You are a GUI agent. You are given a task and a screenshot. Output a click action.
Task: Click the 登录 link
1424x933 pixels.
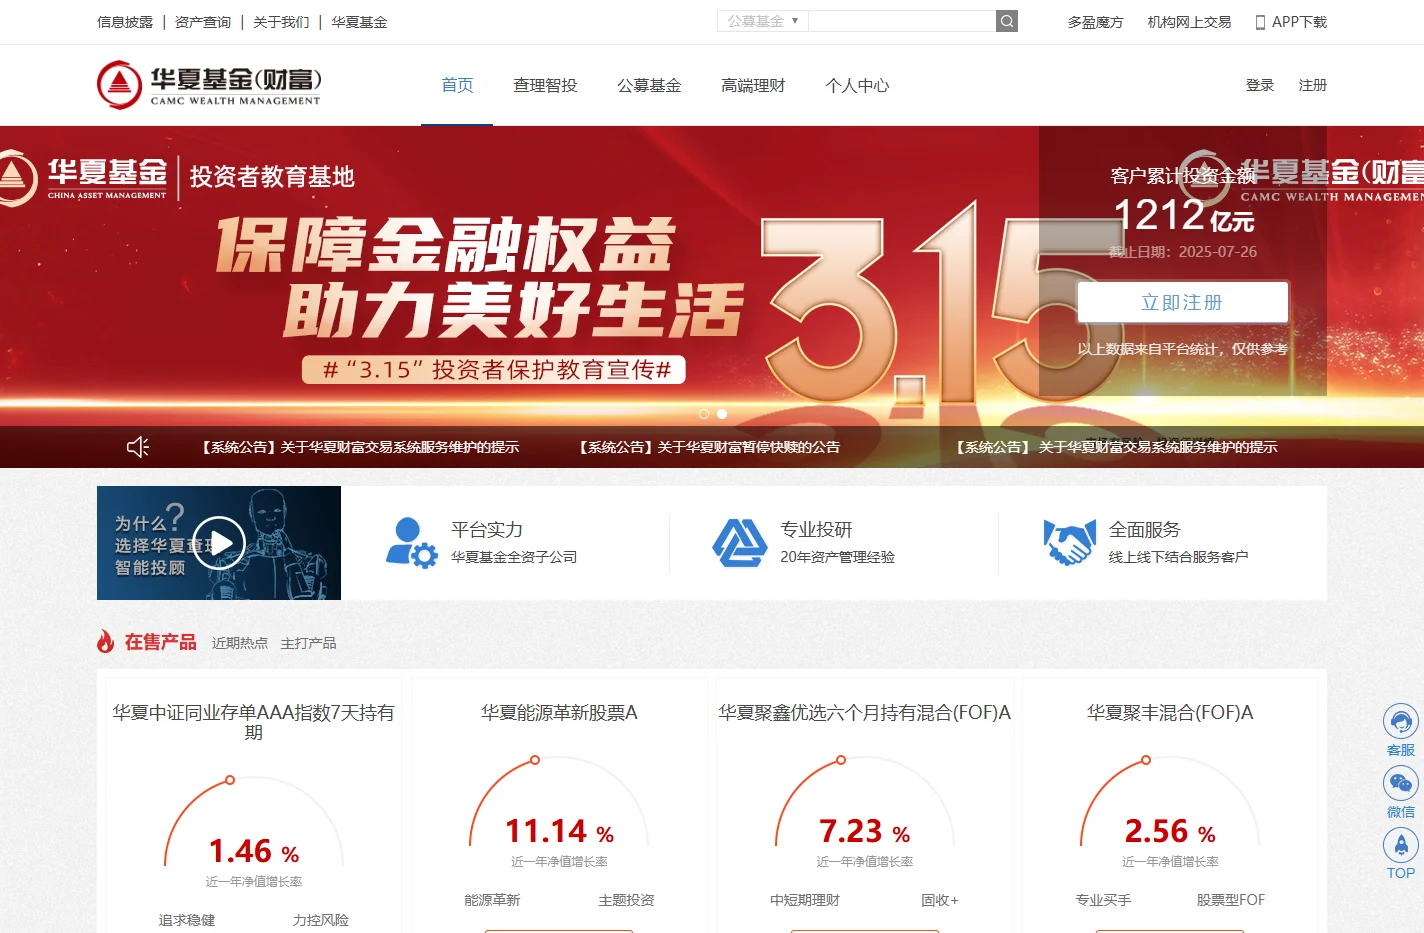1260,85
